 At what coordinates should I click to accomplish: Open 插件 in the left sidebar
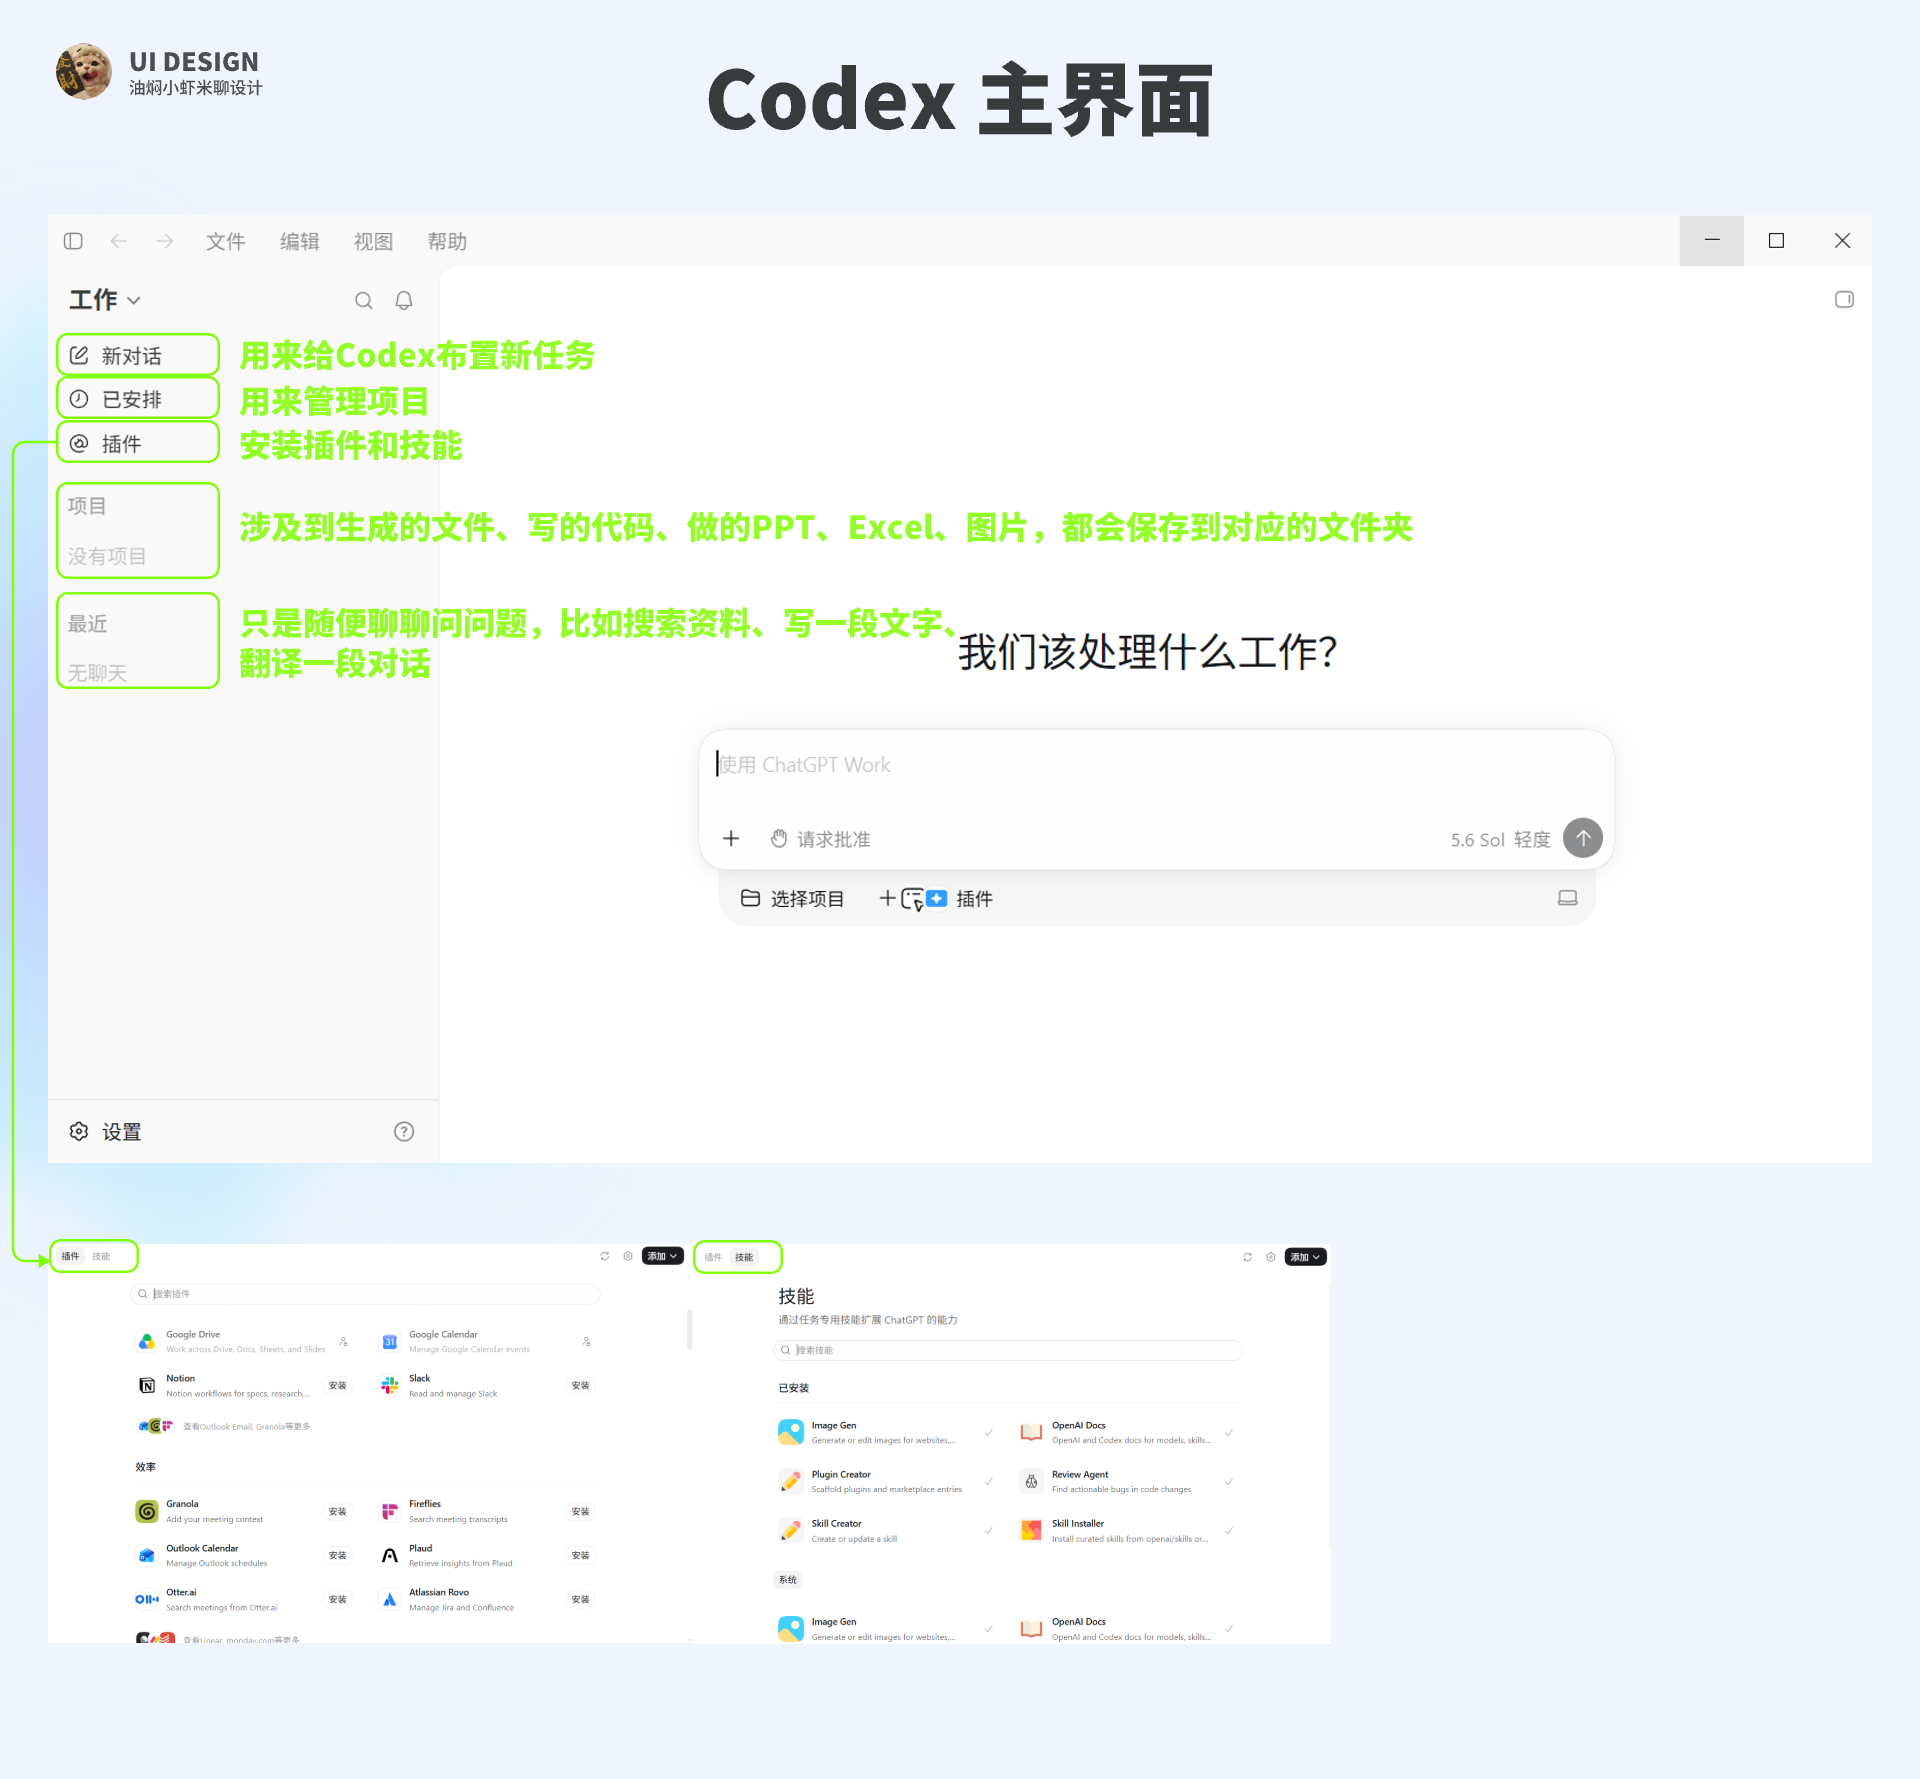[x=138, y=443]
